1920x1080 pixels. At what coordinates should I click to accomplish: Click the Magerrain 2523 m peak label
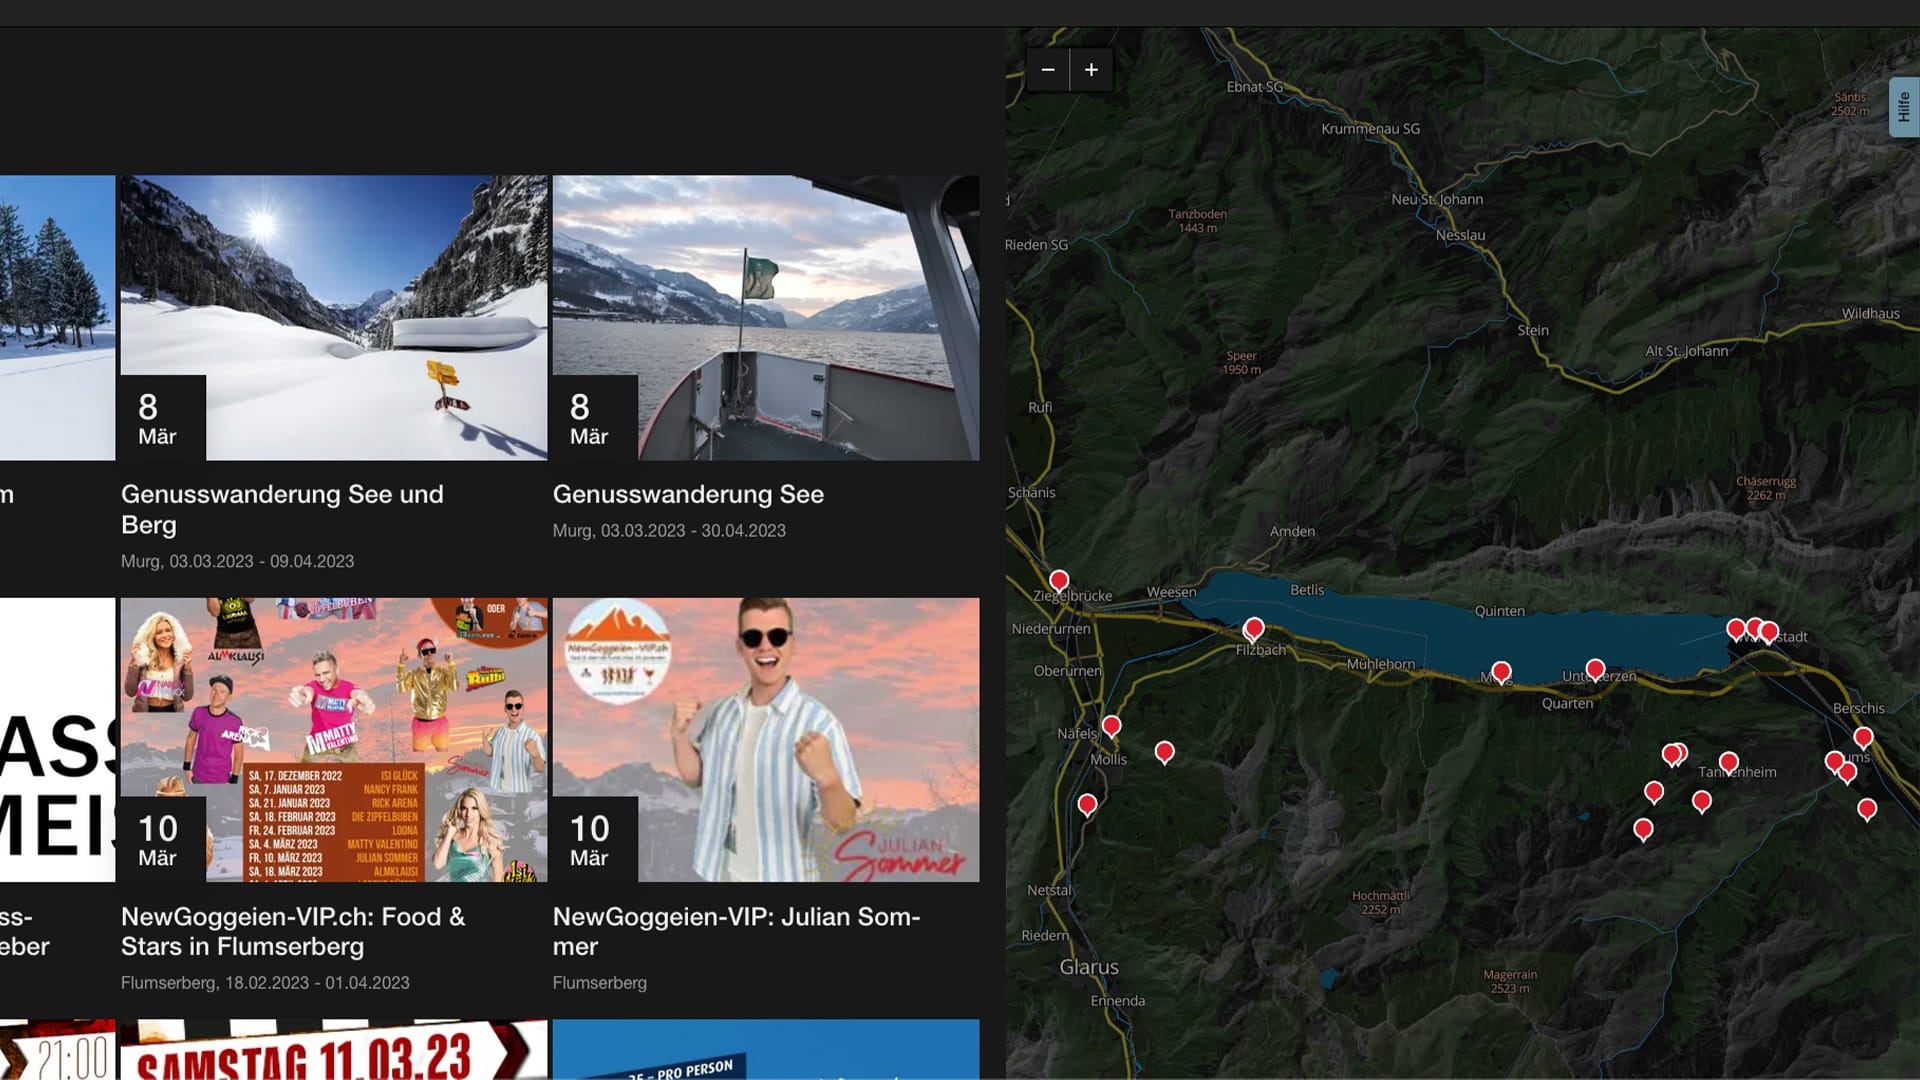coord(1509,981)
